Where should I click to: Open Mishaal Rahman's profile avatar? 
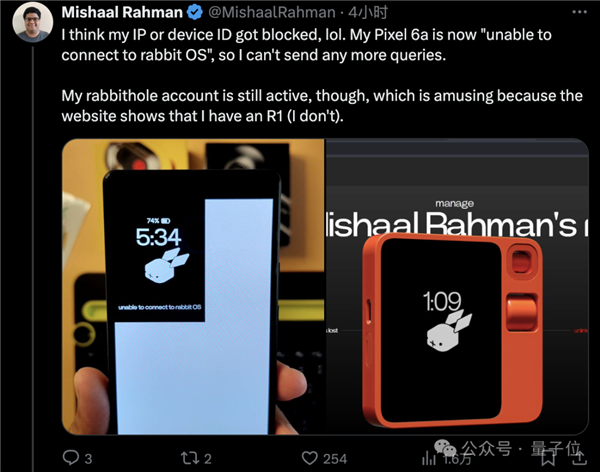(33, 21)
